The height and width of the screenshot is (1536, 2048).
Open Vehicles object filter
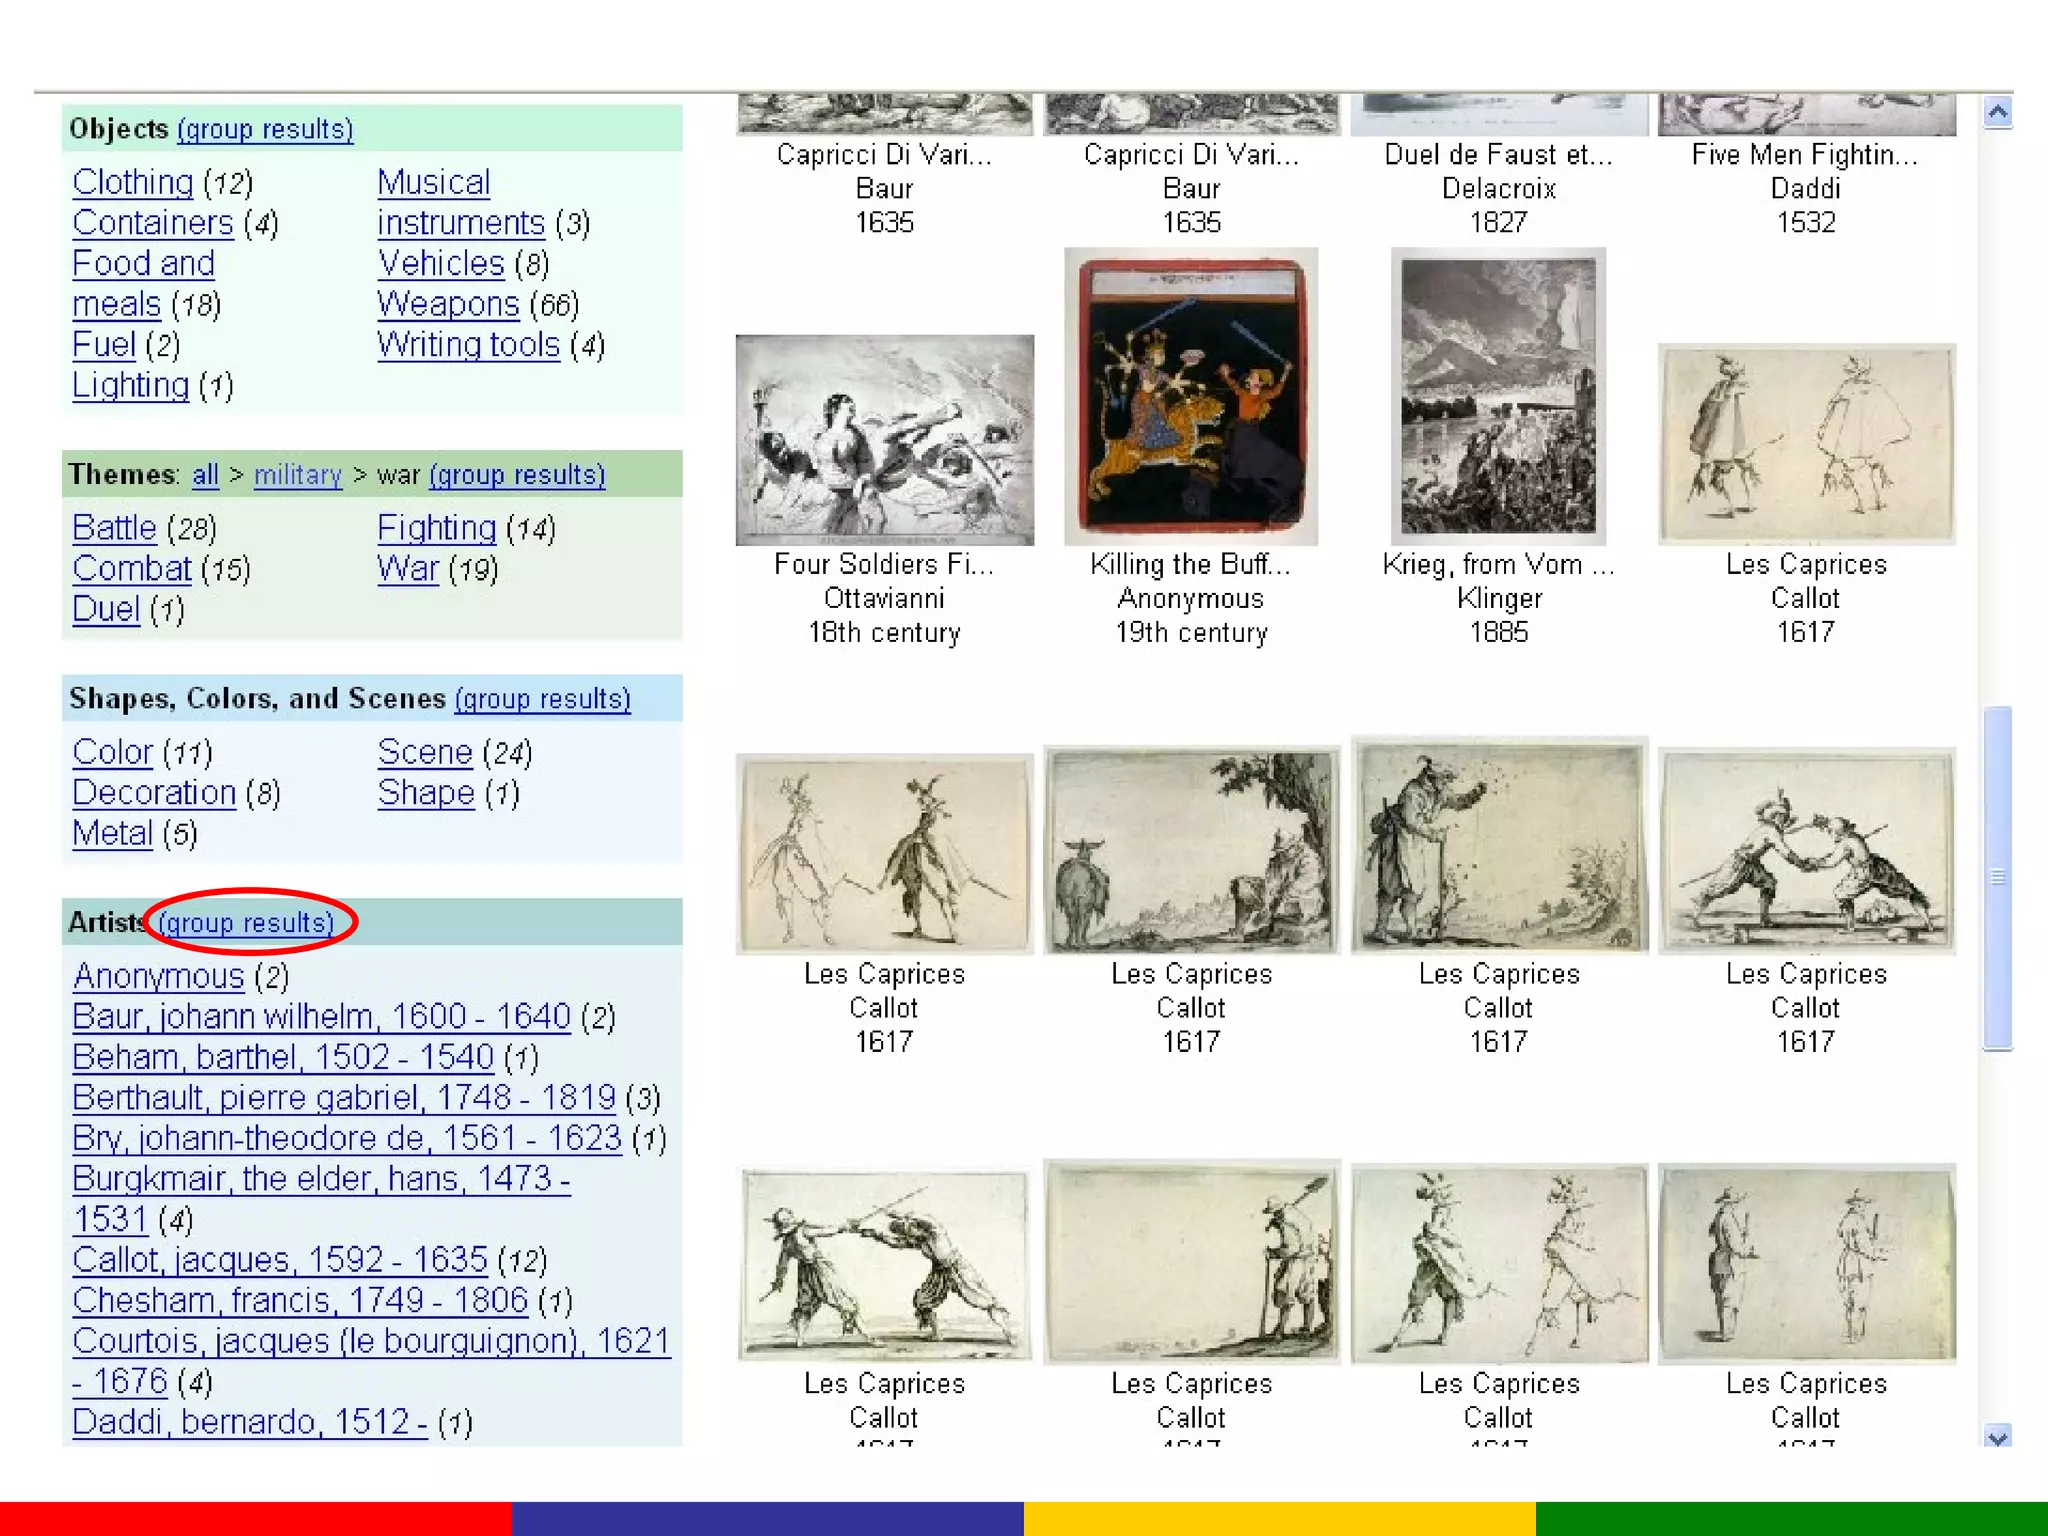pyautogui.click(x=440, y=263)
